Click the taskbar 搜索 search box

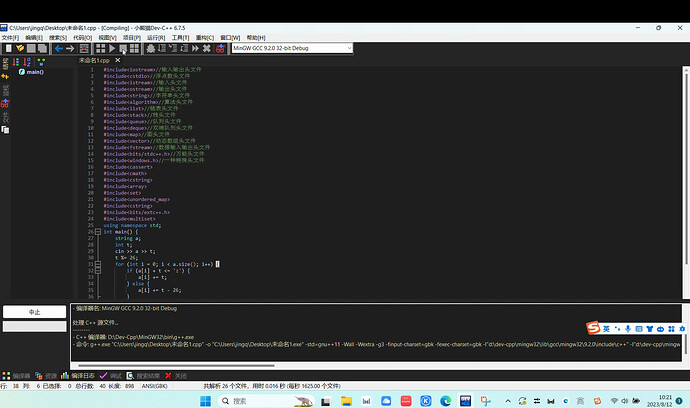pos(266,401)
